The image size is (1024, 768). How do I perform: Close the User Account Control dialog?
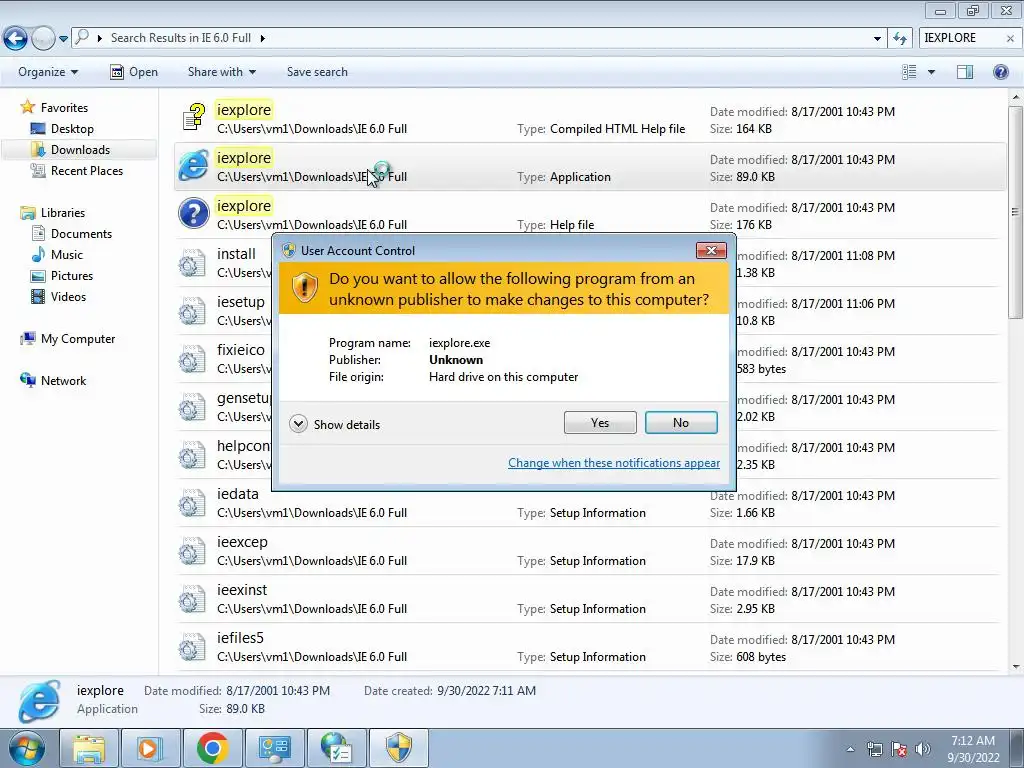click(x=711, y=250)
